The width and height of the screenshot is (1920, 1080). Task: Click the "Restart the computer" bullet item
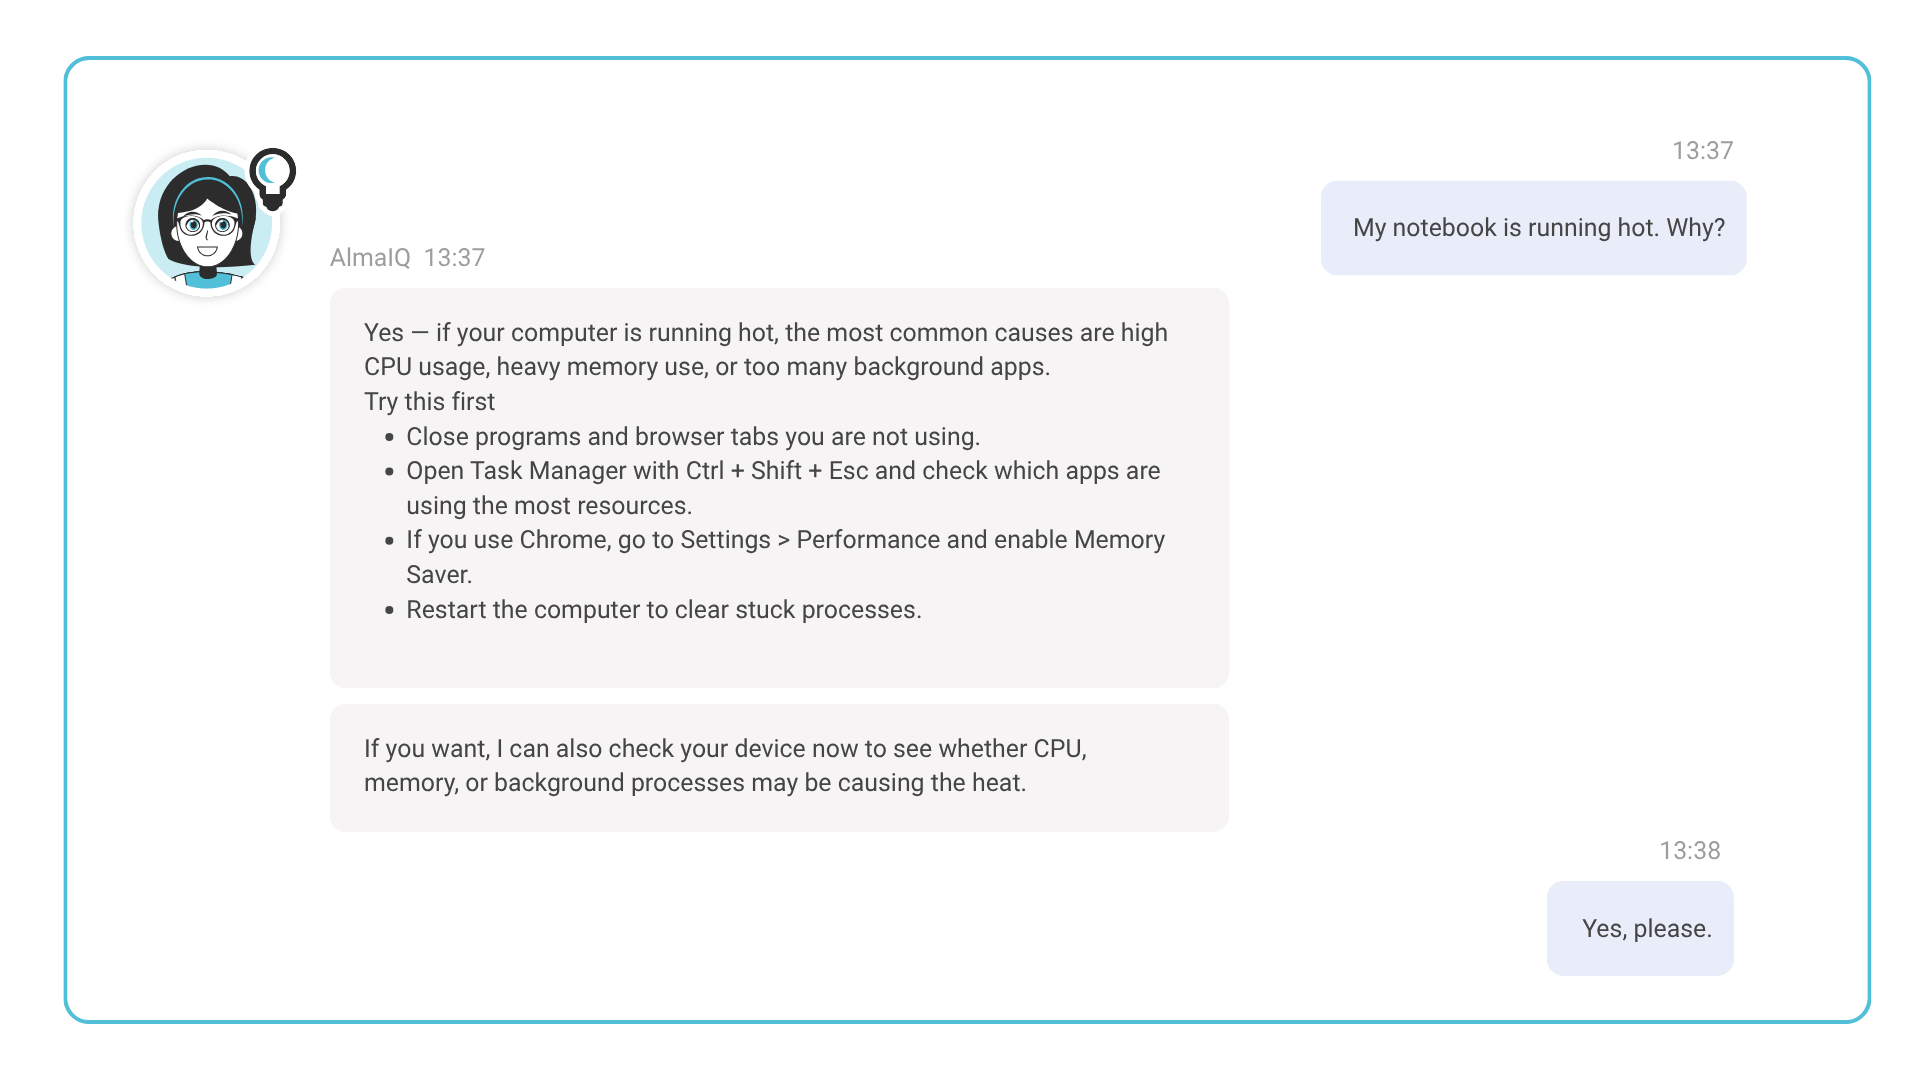[664, 610]
